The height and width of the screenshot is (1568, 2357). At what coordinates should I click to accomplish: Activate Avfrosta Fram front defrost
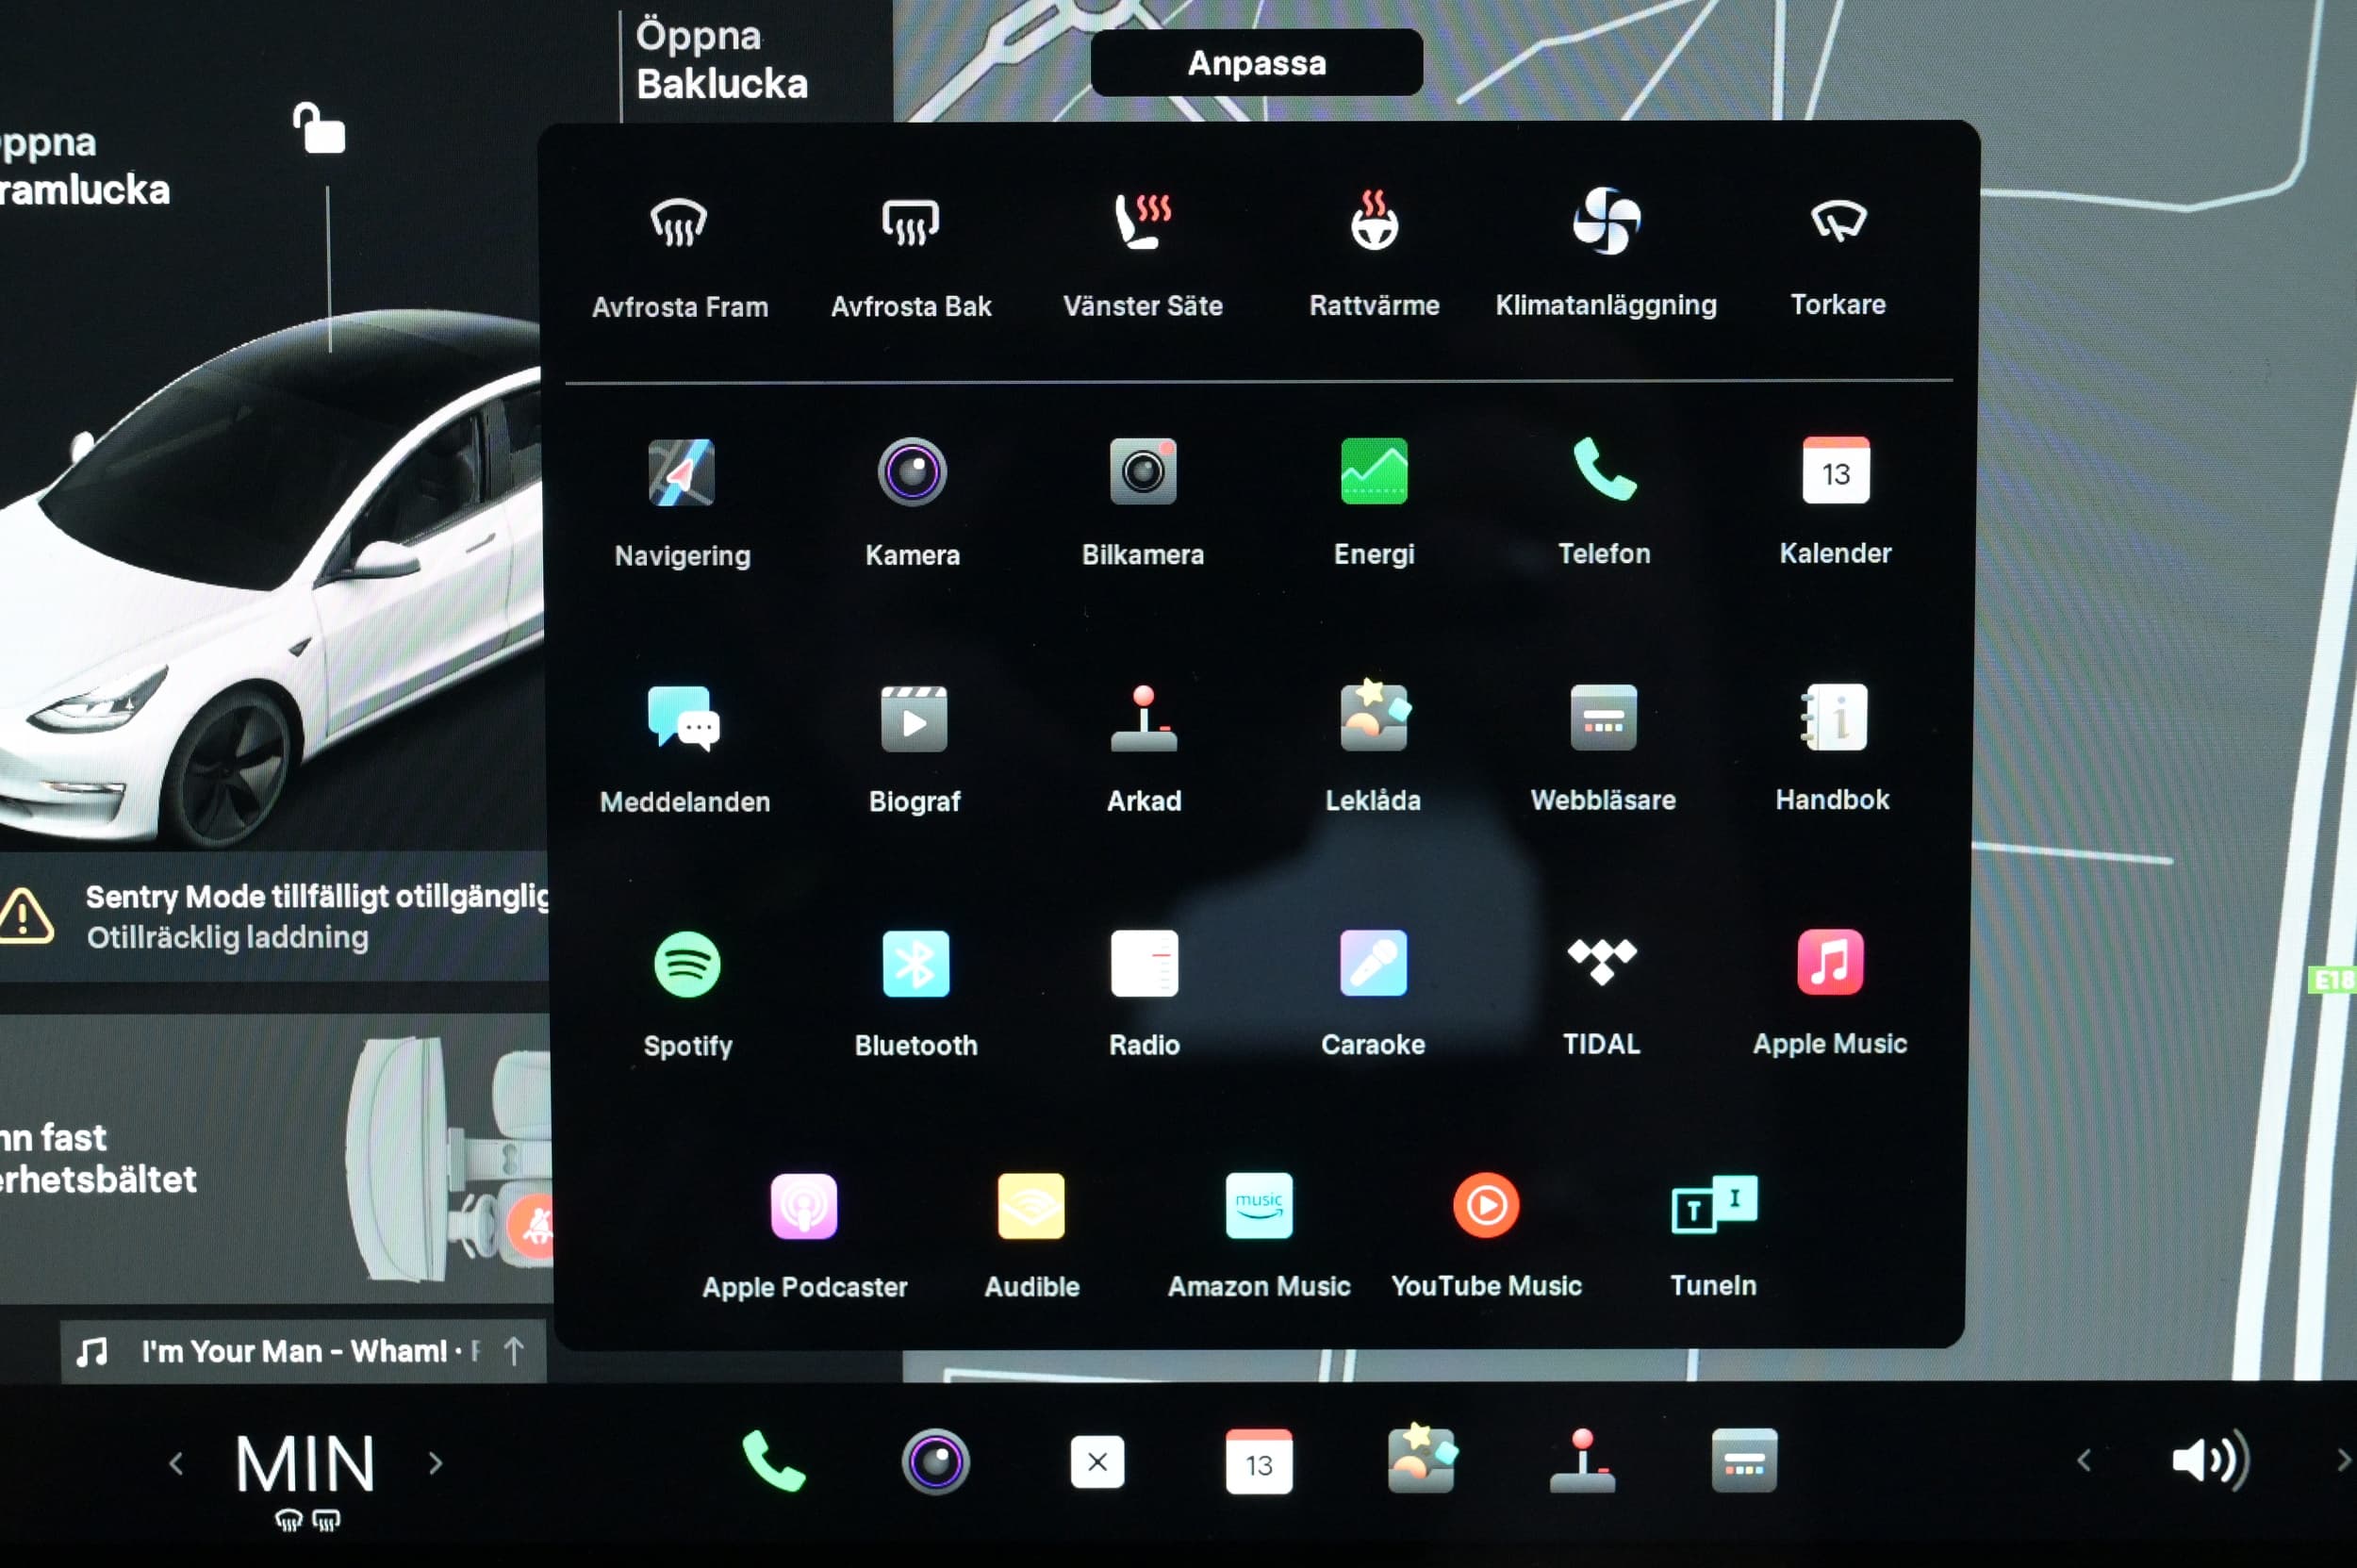[x=680, y=258]
